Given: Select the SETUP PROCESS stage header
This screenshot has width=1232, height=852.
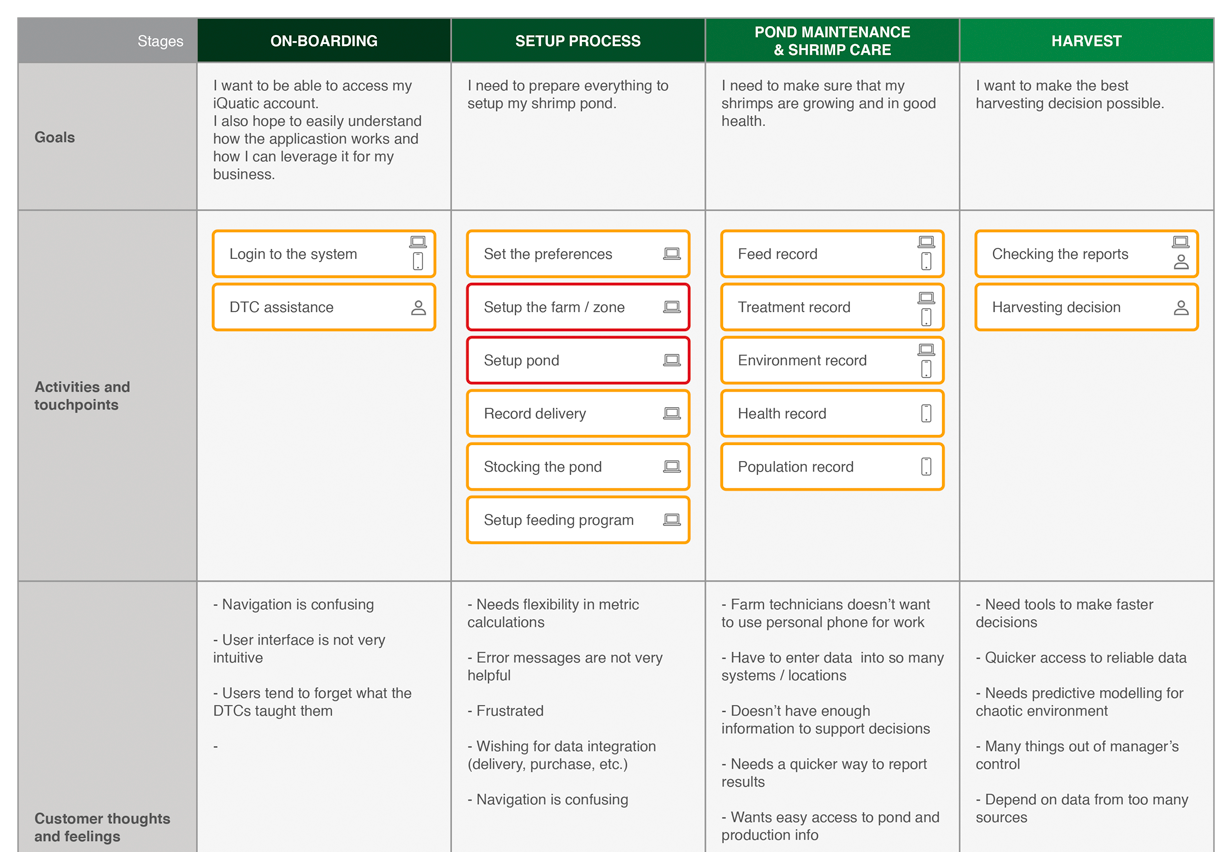Looking at the screenshot, I should 578,41.
